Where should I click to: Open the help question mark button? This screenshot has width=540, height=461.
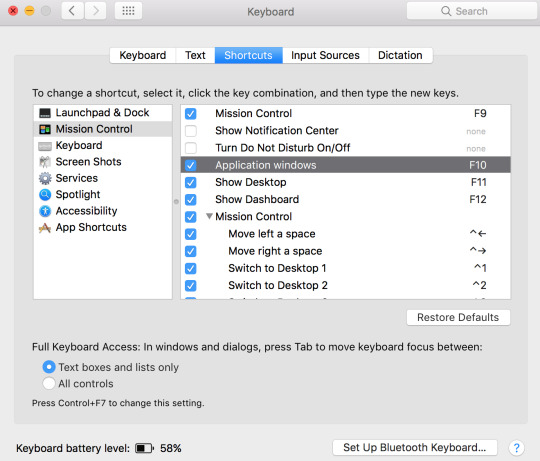pos(516,448)
